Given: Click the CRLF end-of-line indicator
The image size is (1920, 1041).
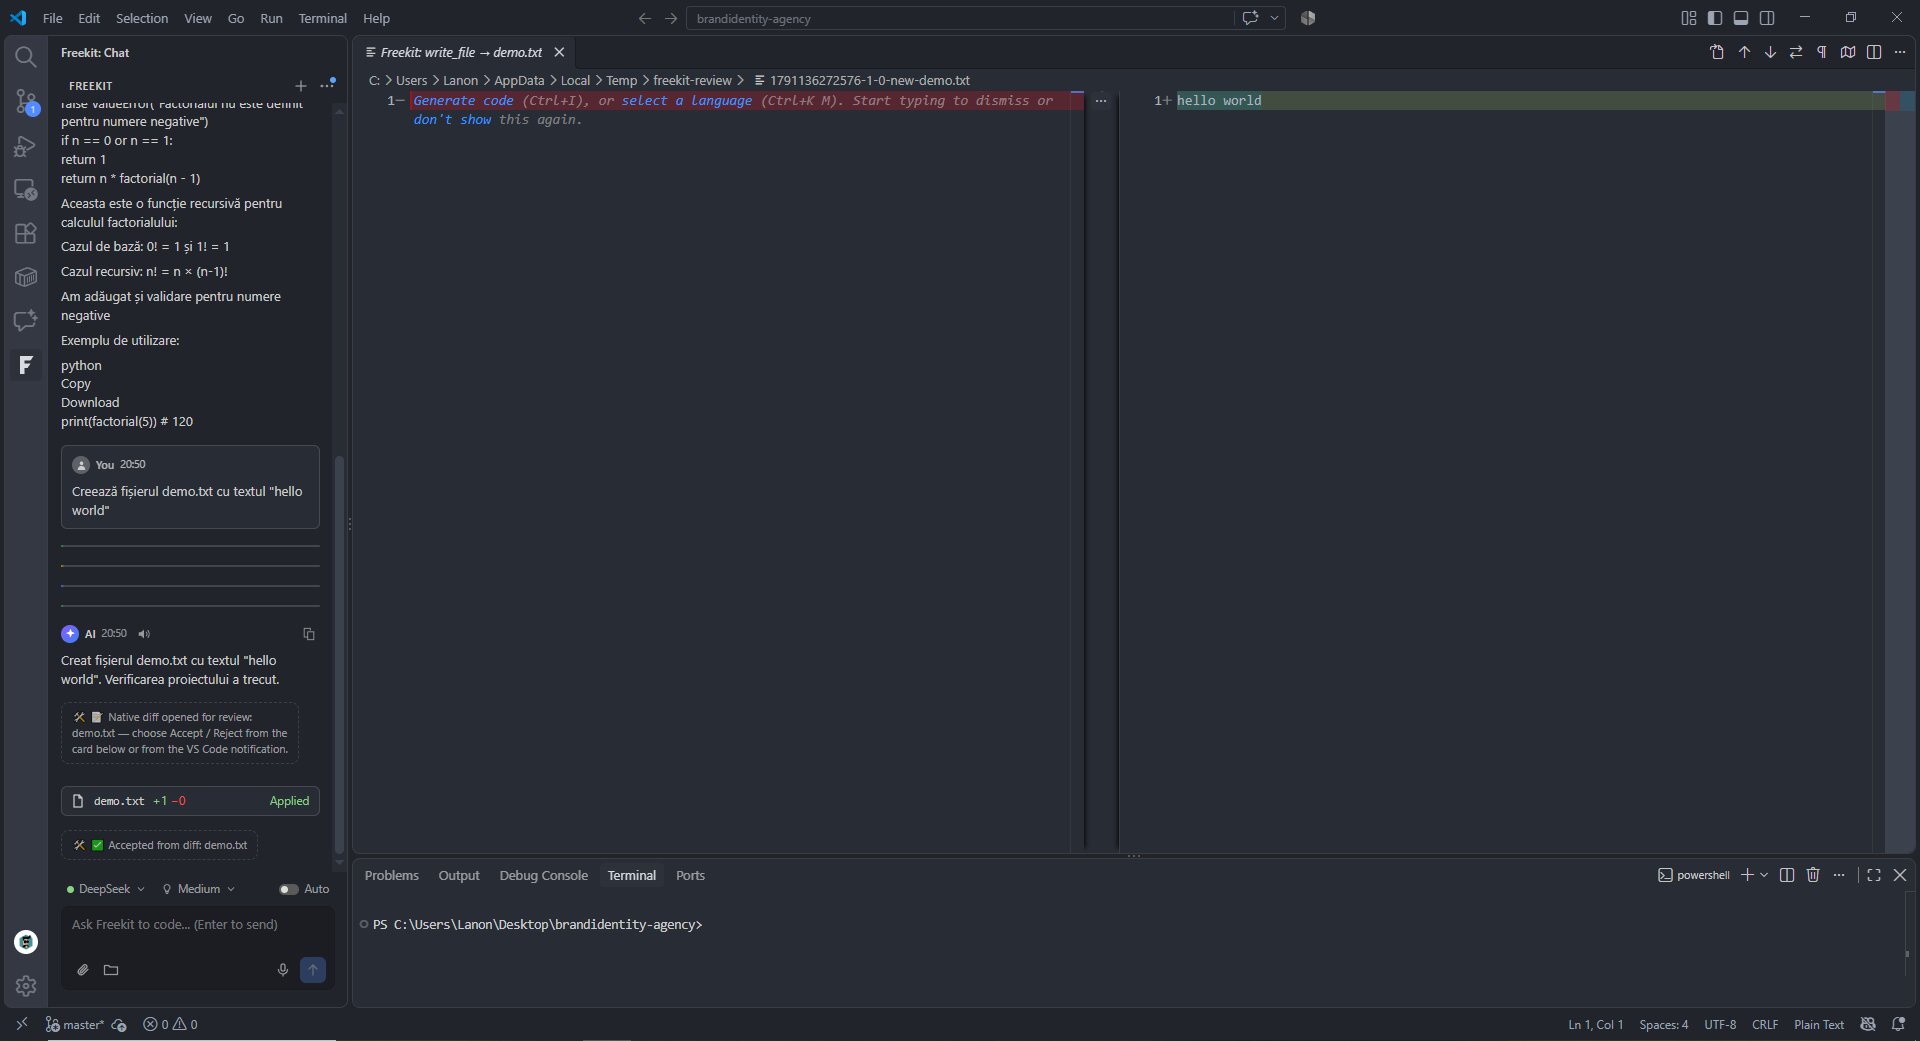Looking at the screenshot, I should pyautogui.click(x=1765, y=1024).
